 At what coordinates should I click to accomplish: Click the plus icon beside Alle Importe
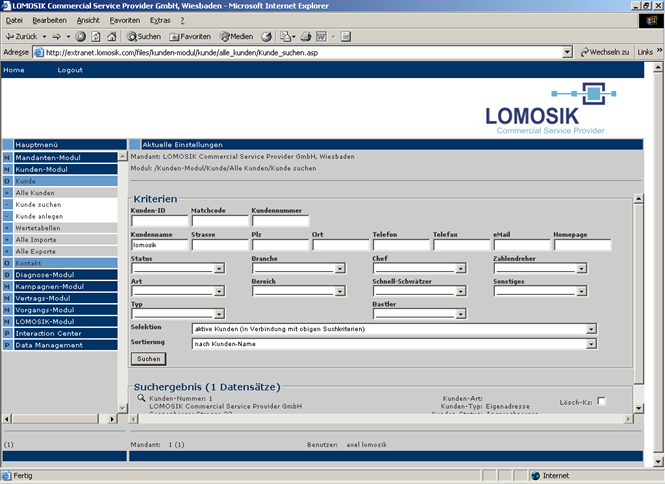point(7,240)
